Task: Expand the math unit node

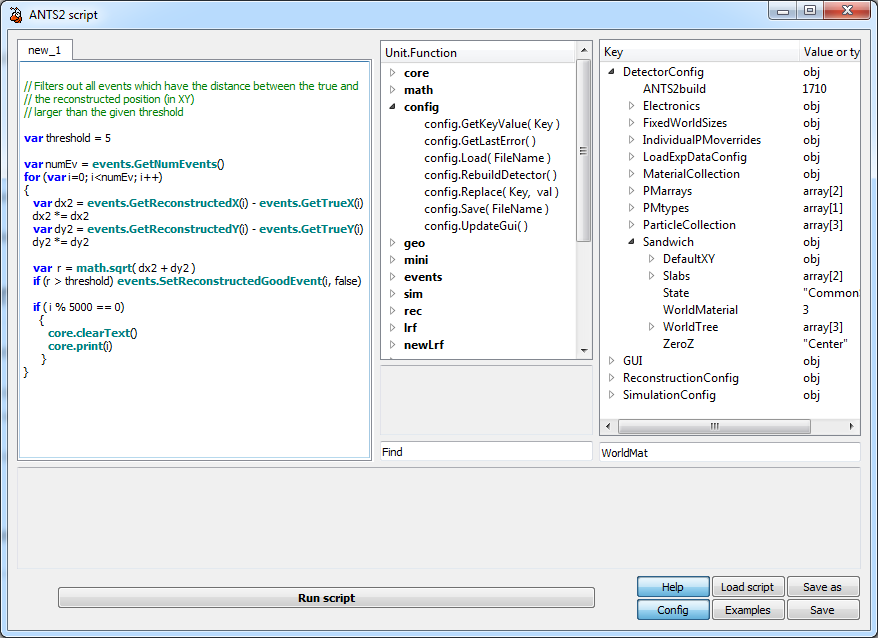Action: point(392,90)
